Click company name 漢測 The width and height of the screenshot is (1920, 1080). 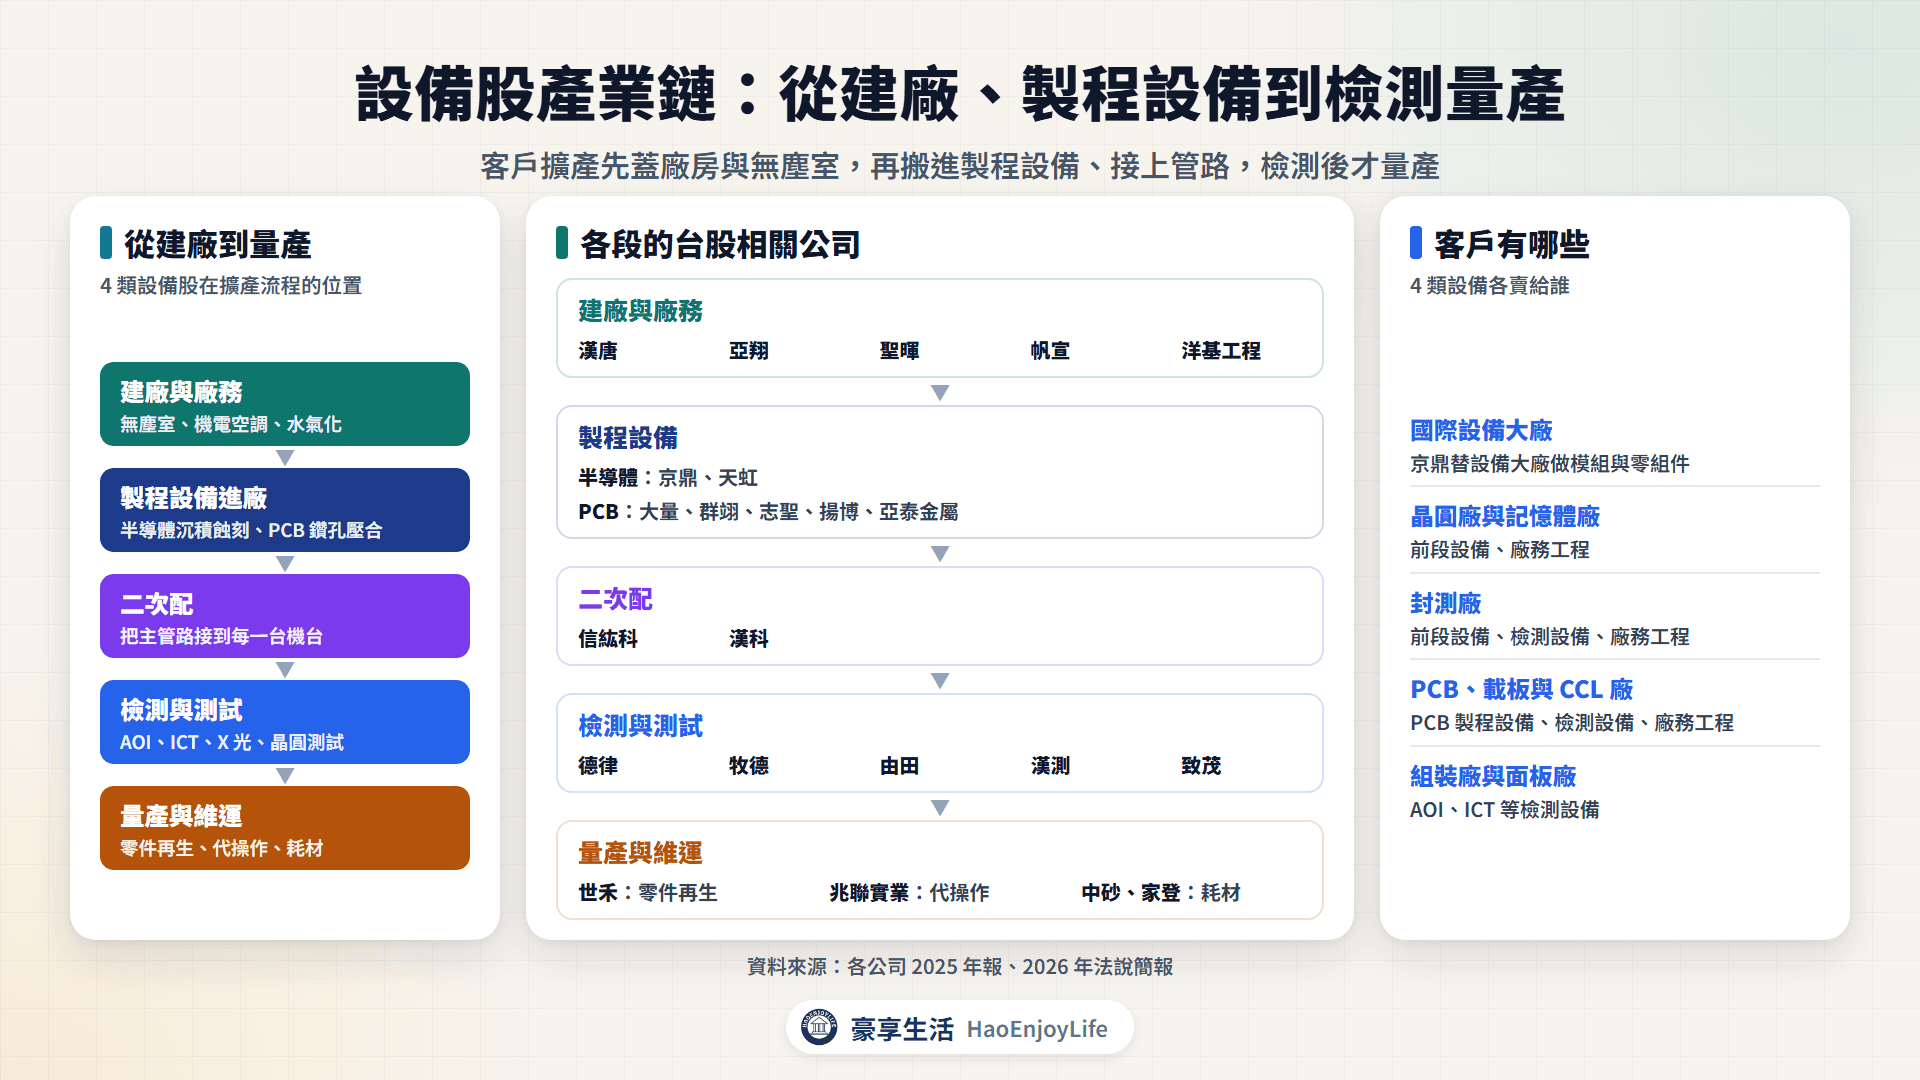click(1051, 766)
